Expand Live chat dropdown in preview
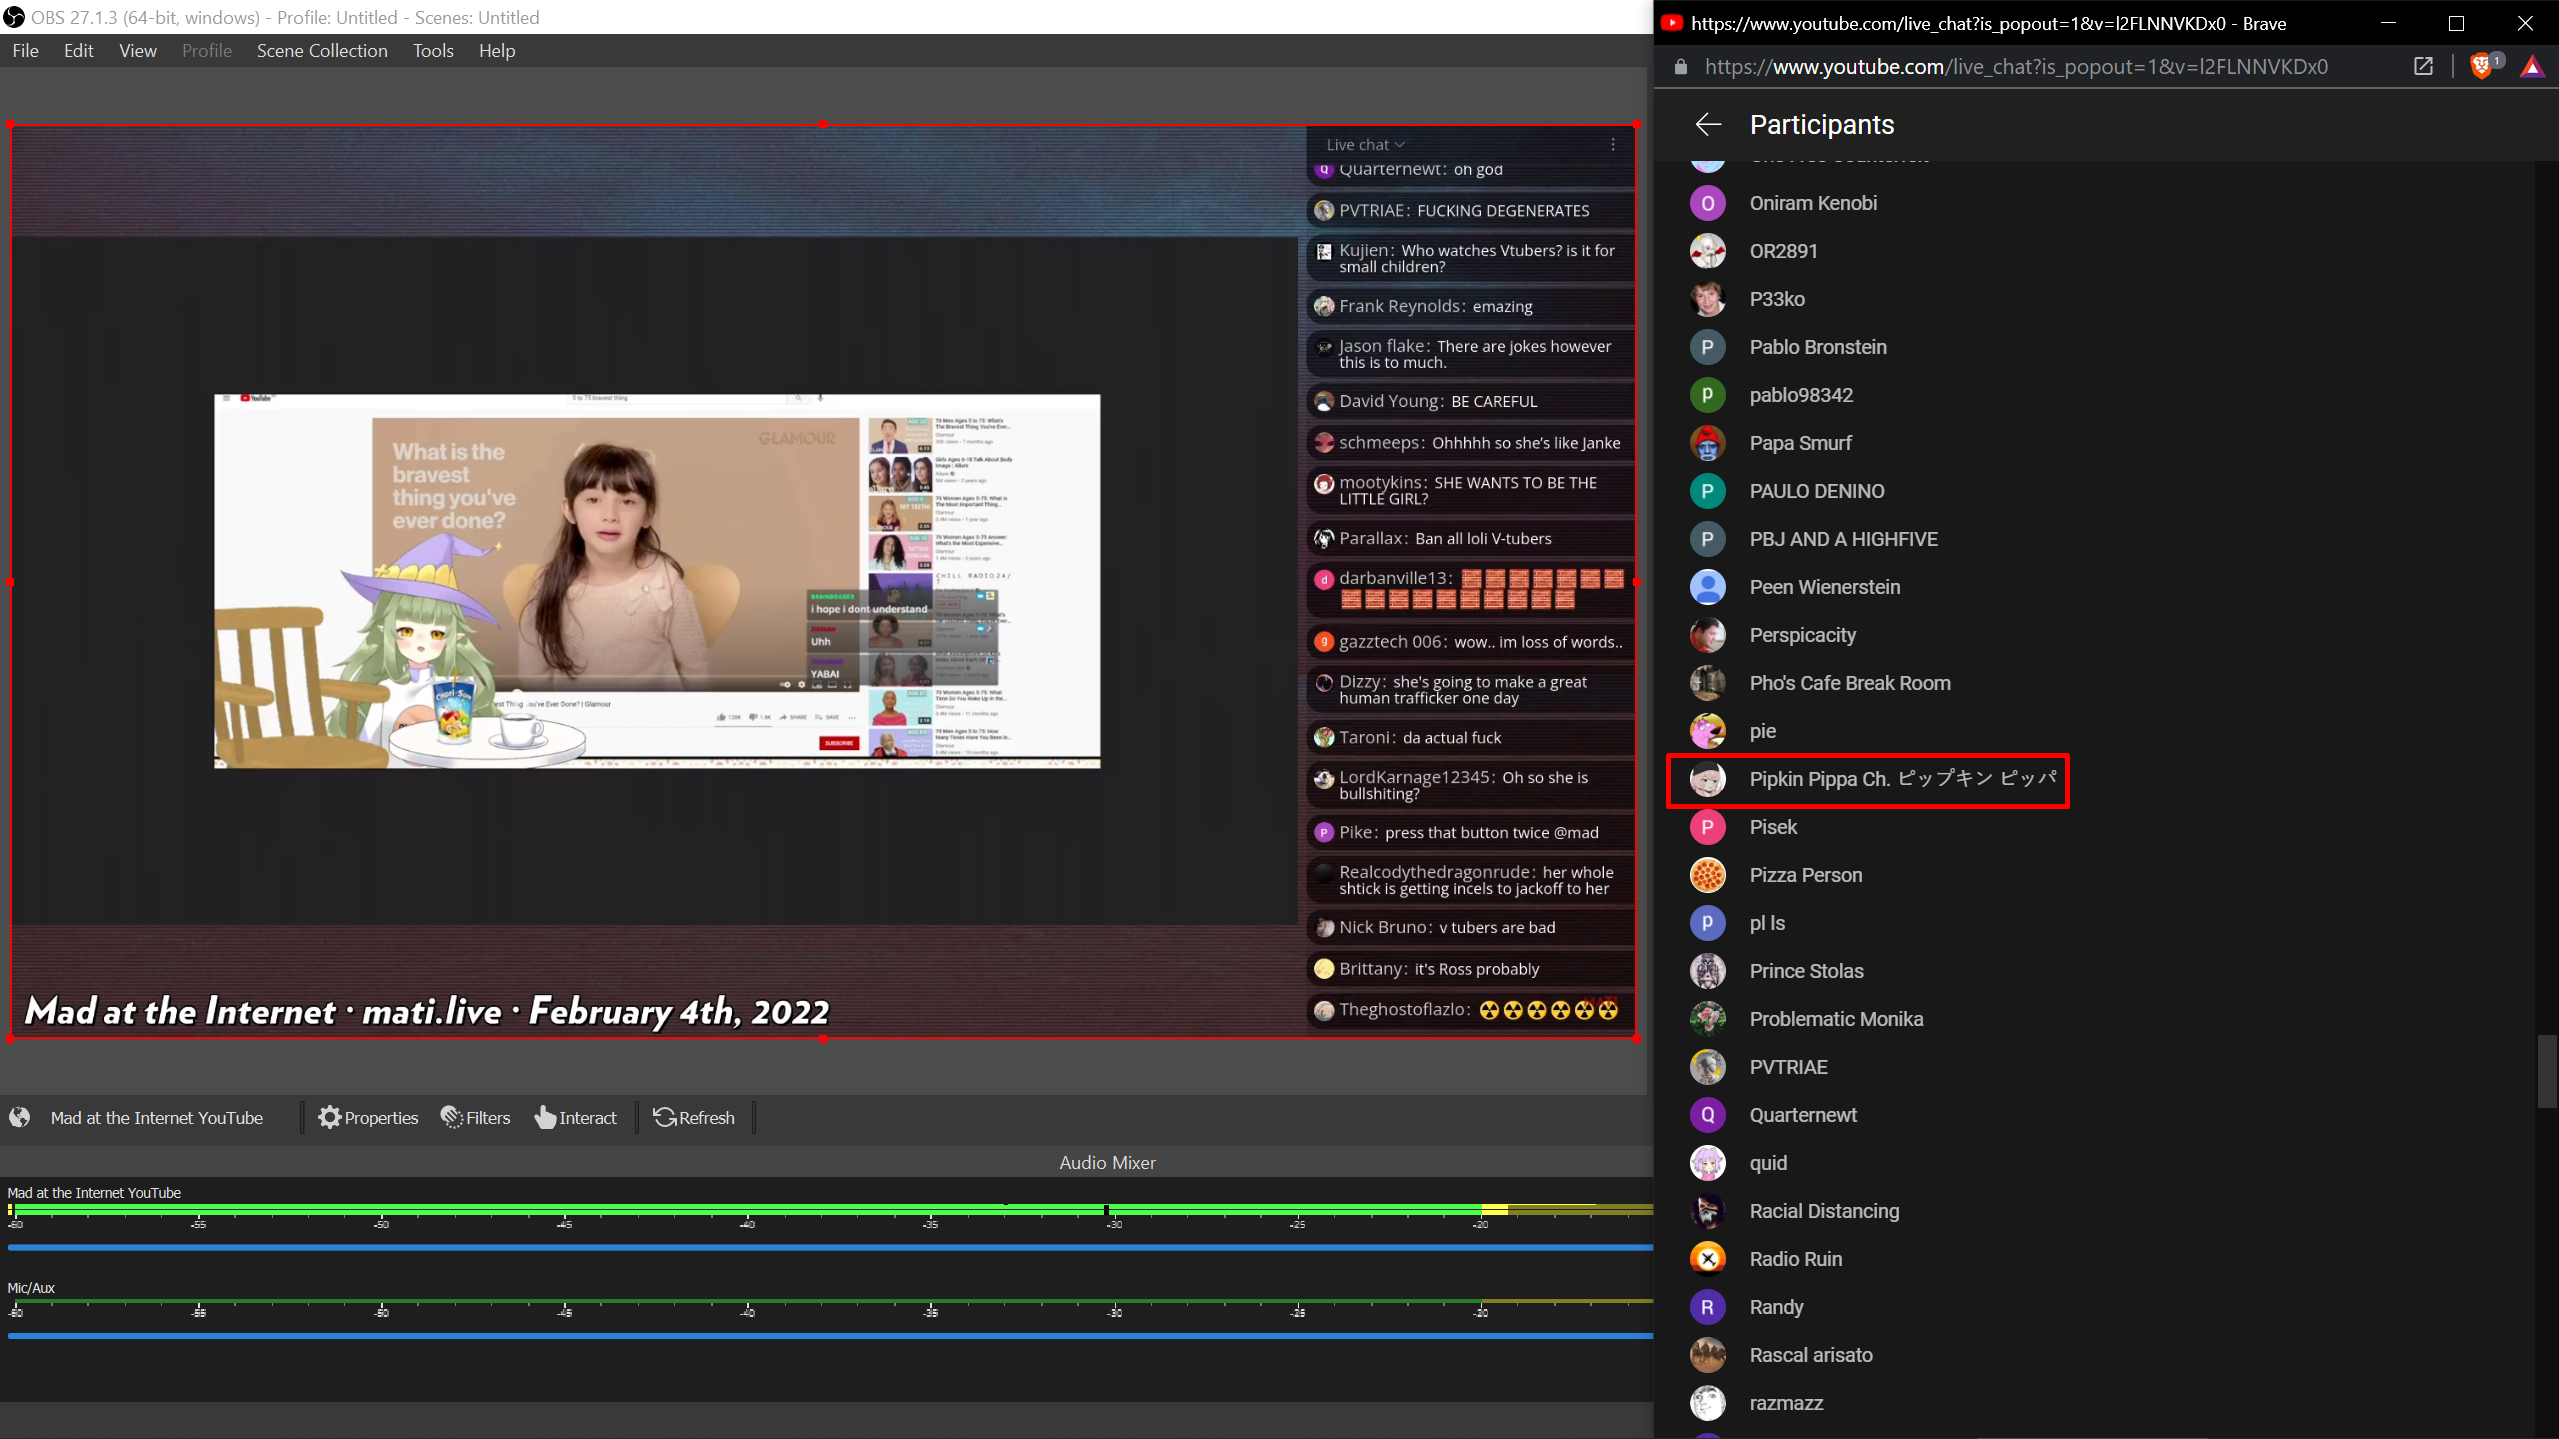This screenshot has height=1439, width=2559. coord(1365,145)
